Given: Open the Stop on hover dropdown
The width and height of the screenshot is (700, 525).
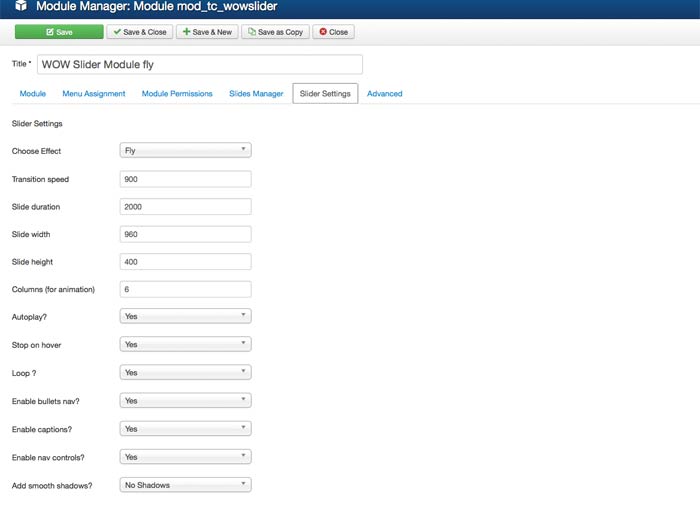Looking at the screenshot, I should click(185, 344).
